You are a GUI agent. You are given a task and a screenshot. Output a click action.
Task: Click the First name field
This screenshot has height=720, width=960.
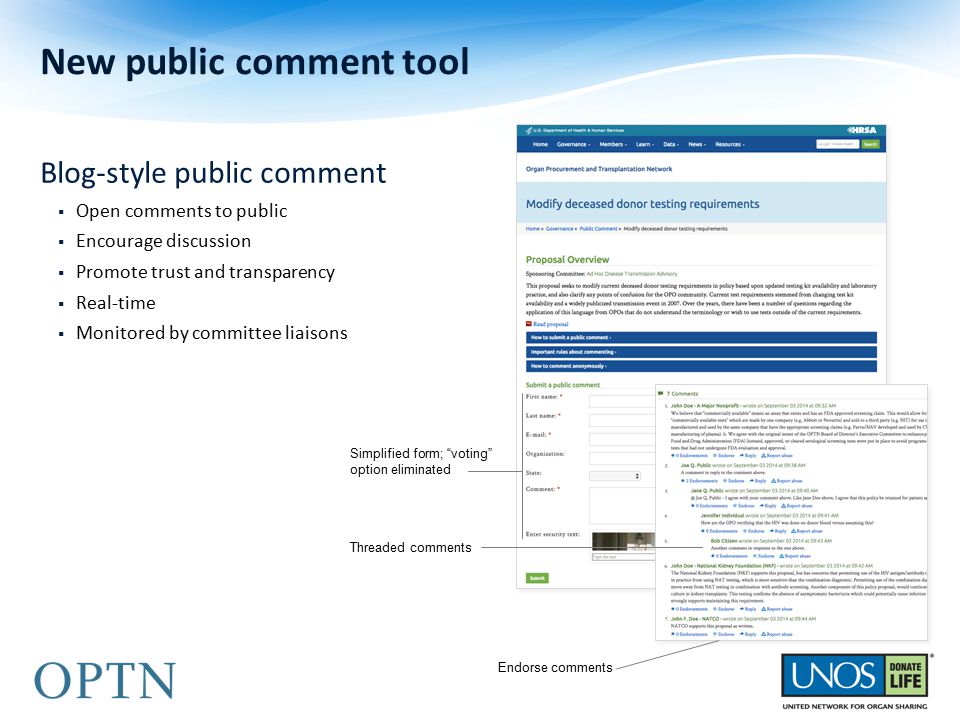pos(622,402)
